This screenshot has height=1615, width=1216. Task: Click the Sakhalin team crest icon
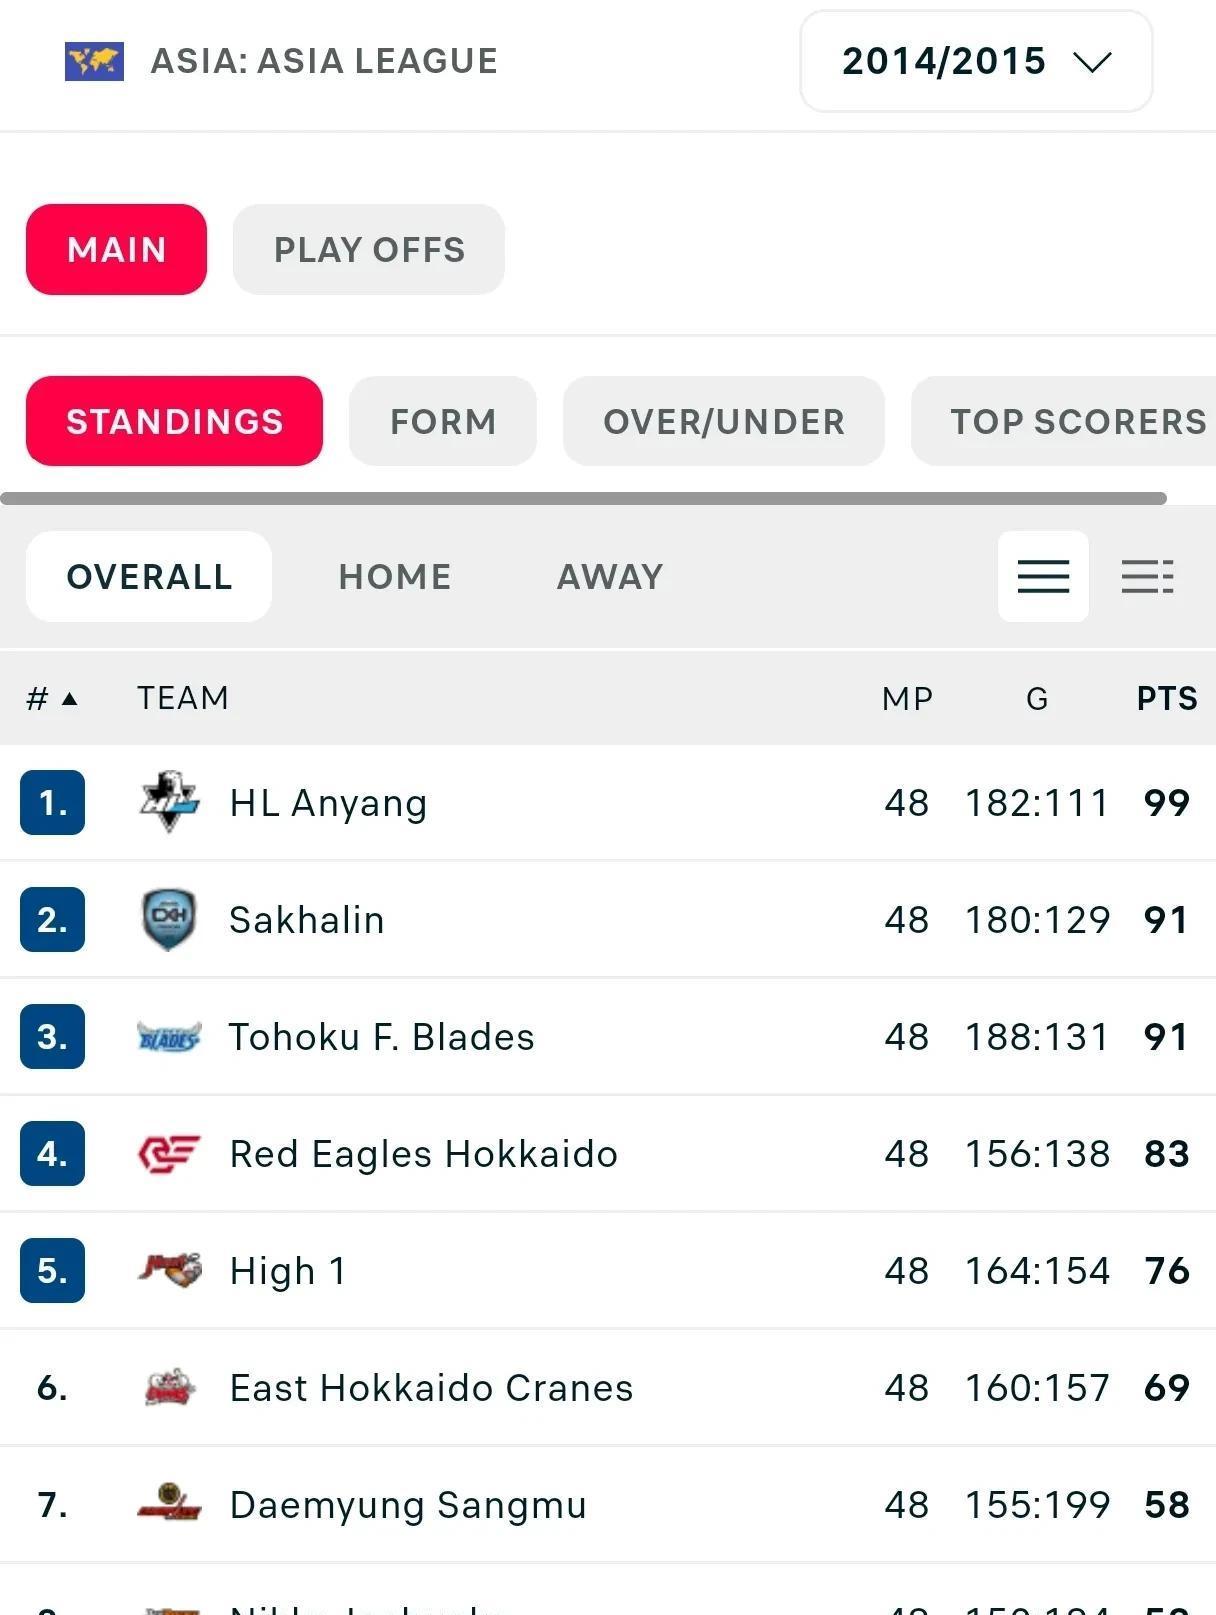point(169,919)
